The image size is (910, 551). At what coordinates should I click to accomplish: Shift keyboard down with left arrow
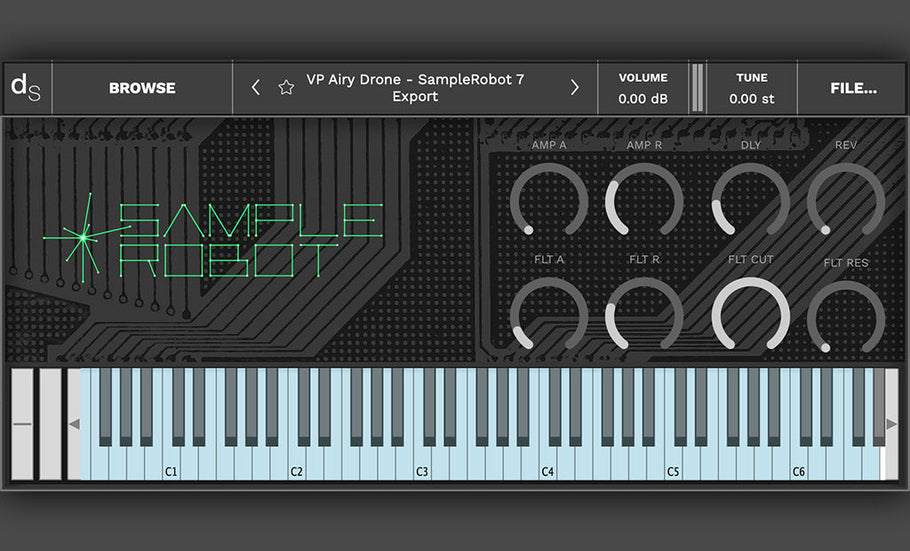click(x=74, y=424)
